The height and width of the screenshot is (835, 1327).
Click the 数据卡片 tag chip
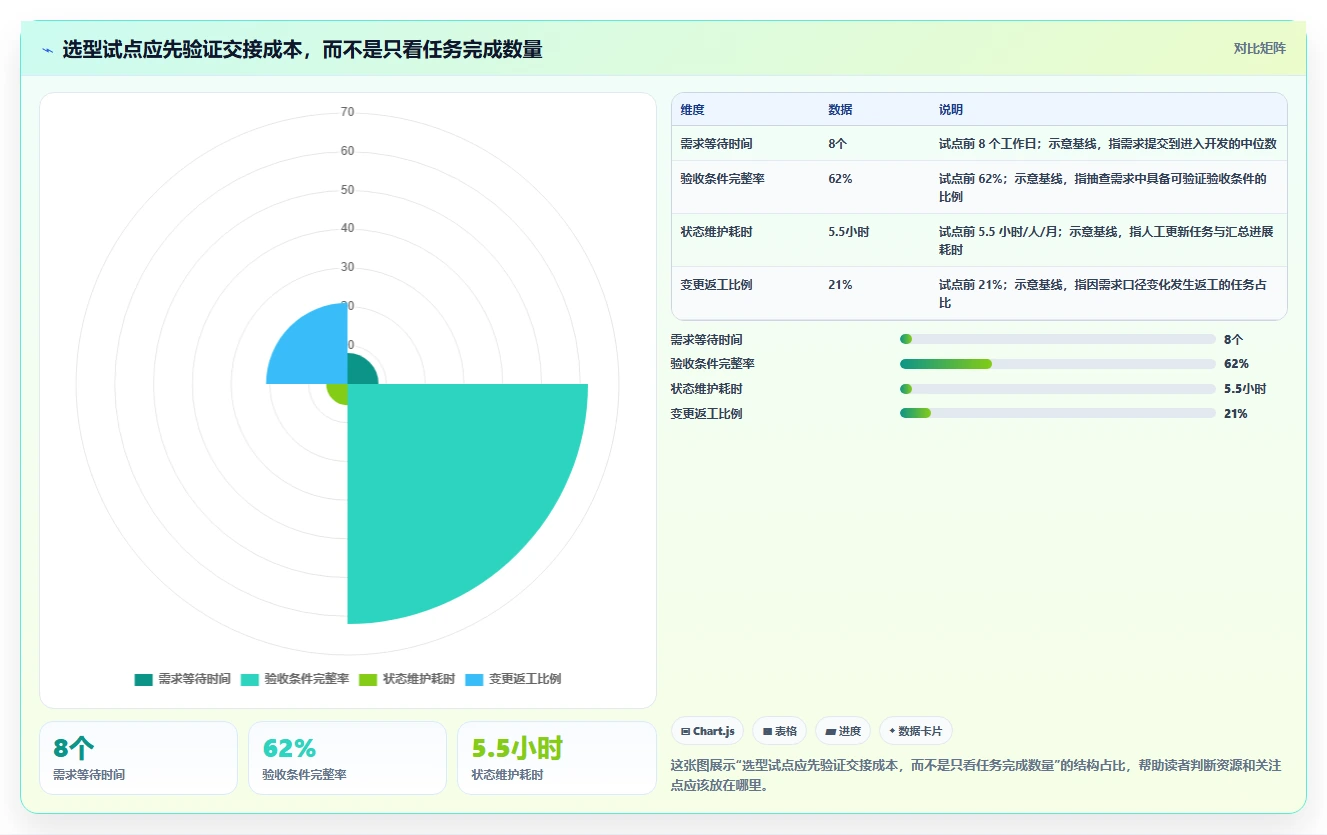tap(915, 731)
